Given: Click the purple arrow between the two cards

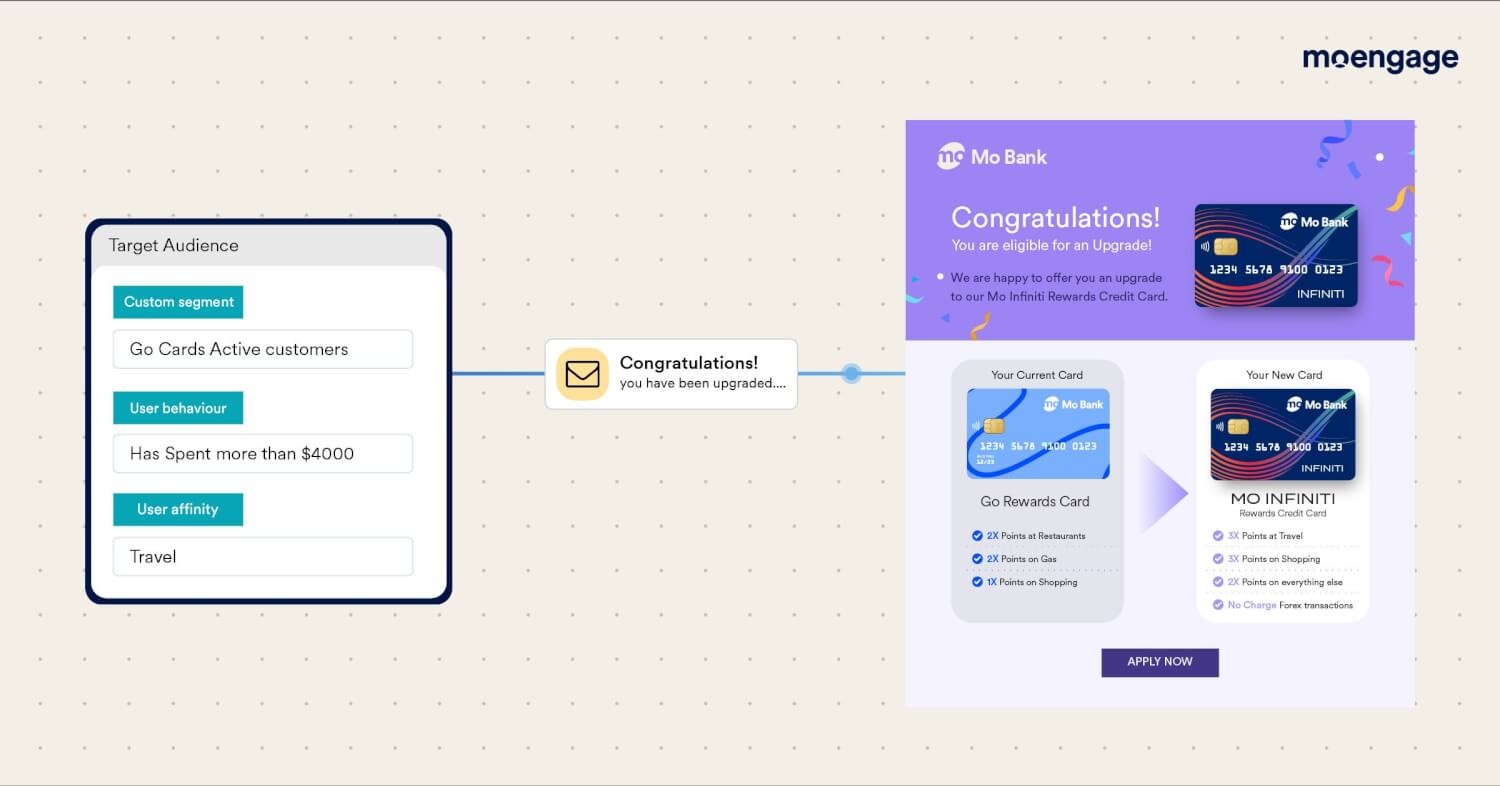Looking at the screenshot, I should coord(1163,493).
